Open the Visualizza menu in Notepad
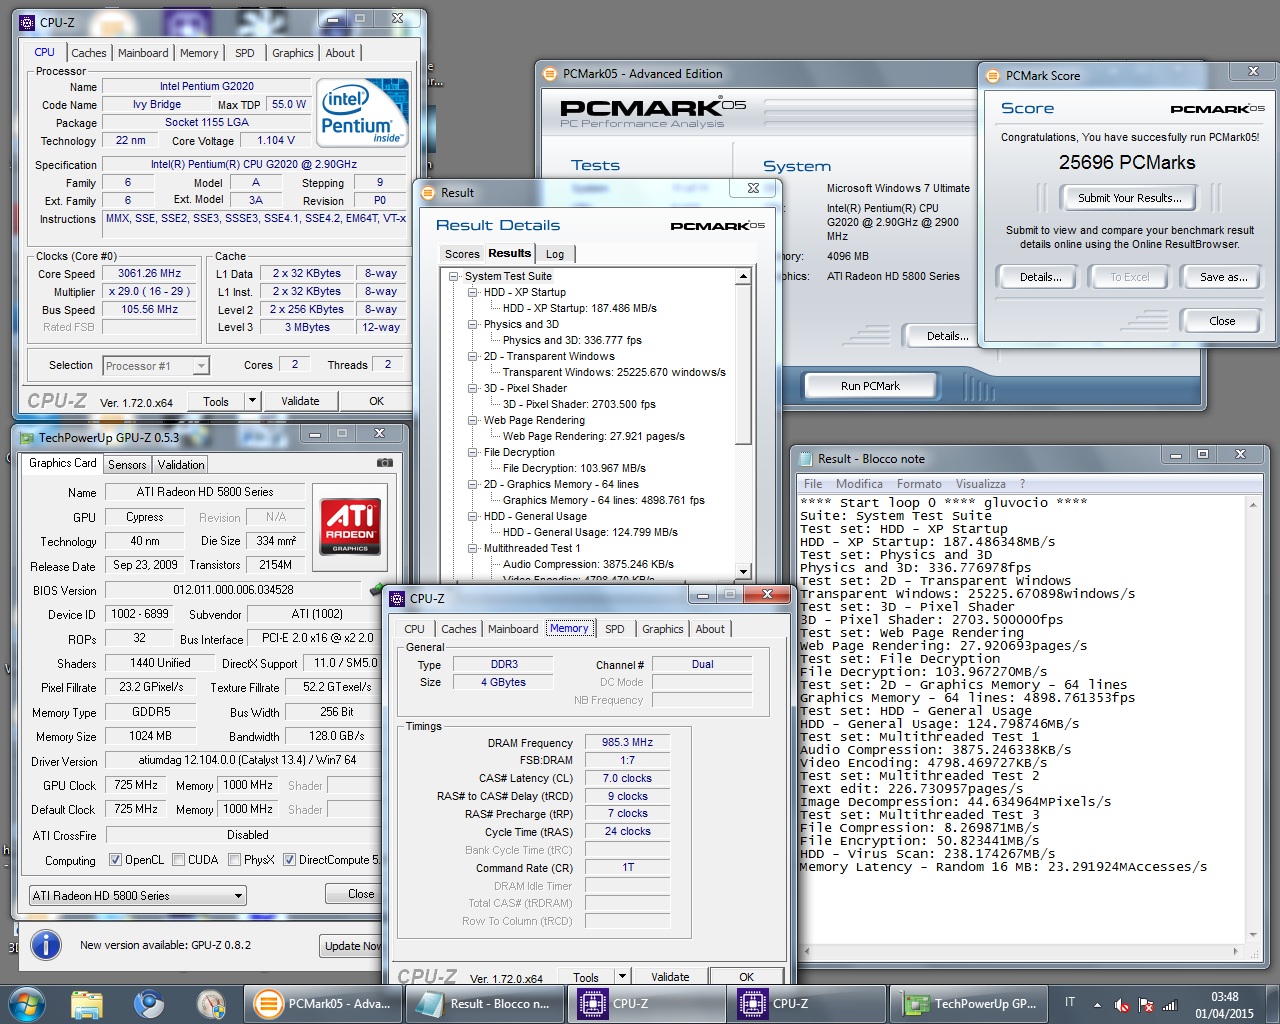 click(x=980, y=484)
